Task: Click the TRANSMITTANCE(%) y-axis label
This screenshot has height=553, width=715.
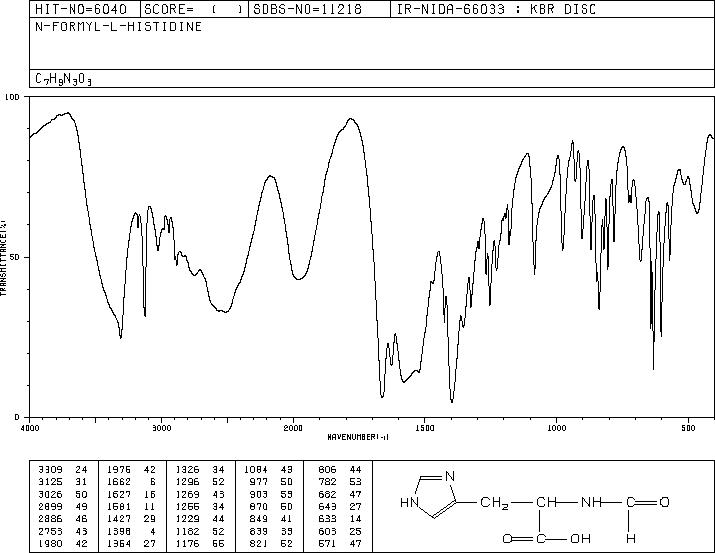Action: point(3,257)
